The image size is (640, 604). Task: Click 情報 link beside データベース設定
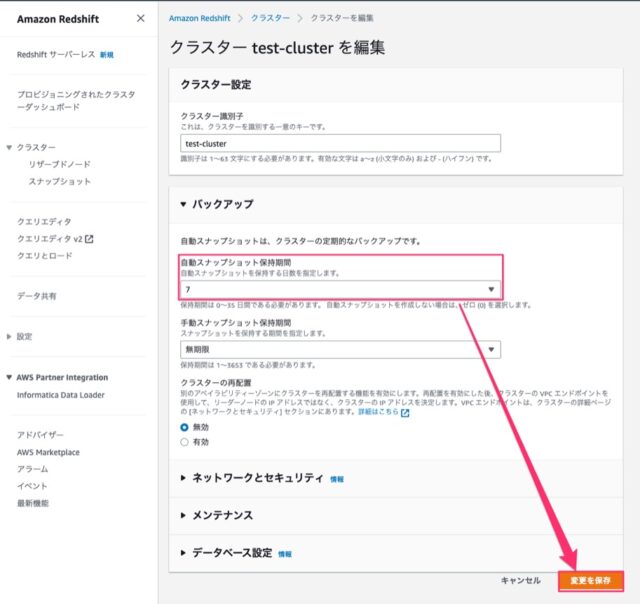pos(285,554)
